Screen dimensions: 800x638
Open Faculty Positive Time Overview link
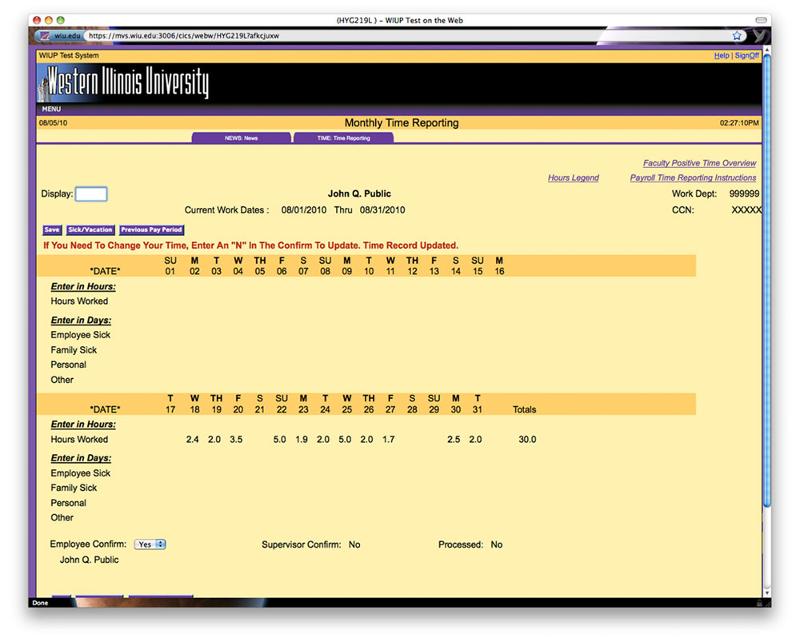(699, 163)
